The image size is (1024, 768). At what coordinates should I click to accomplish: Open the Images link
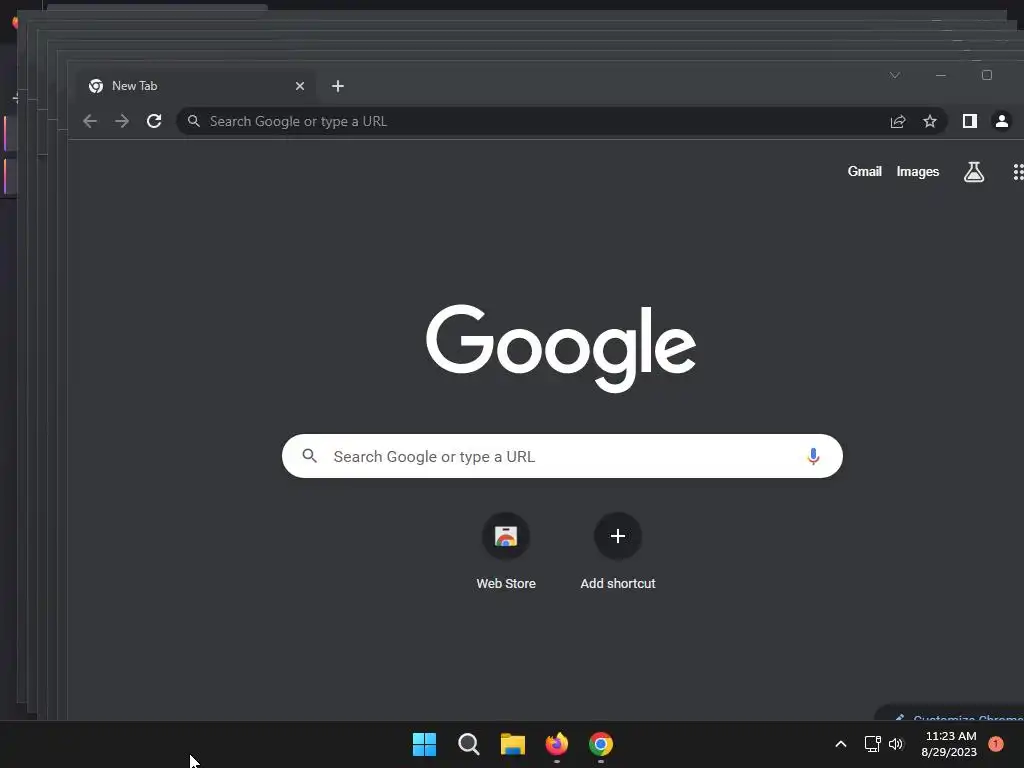918,172
